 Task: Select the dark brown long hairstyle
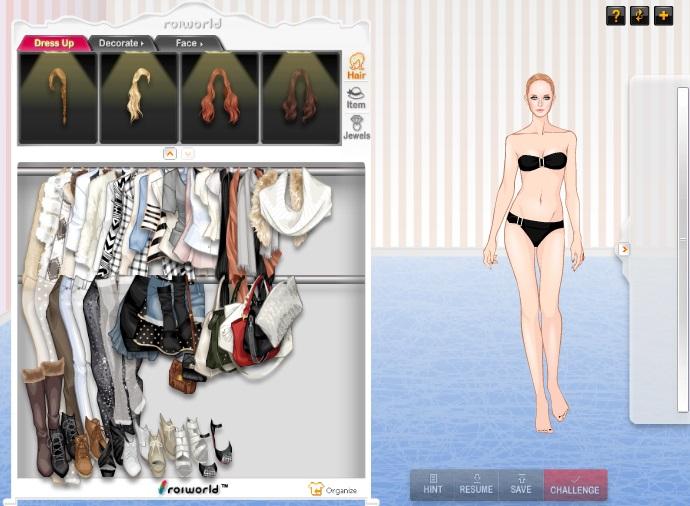301,98
